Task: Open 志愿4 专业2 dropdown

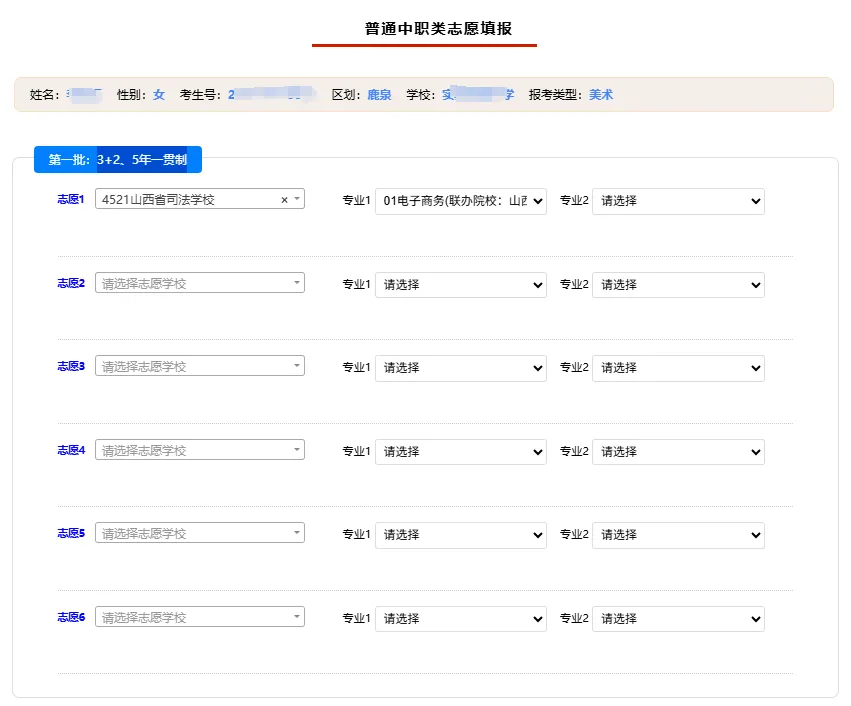Action: coord(678,452)
